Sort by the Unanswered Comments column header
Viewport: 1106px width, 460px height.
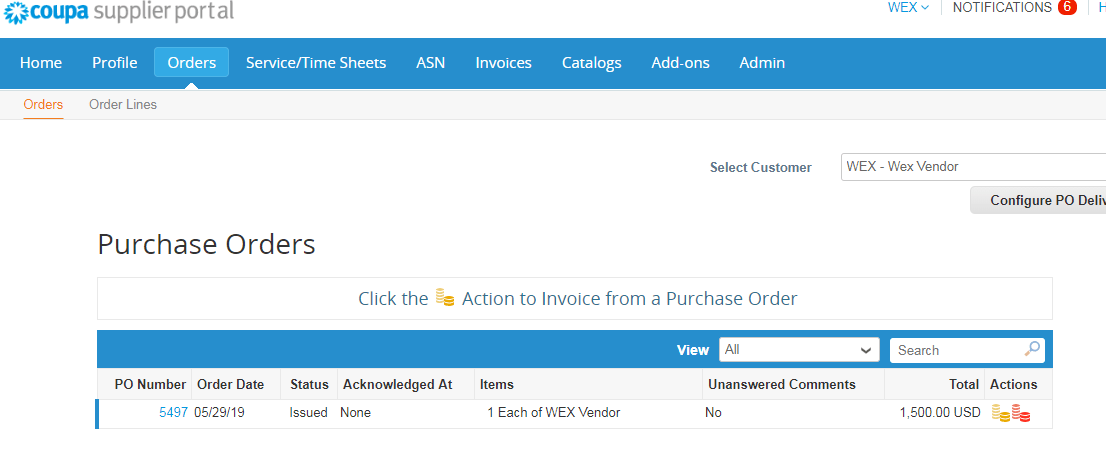pos(782,385)
